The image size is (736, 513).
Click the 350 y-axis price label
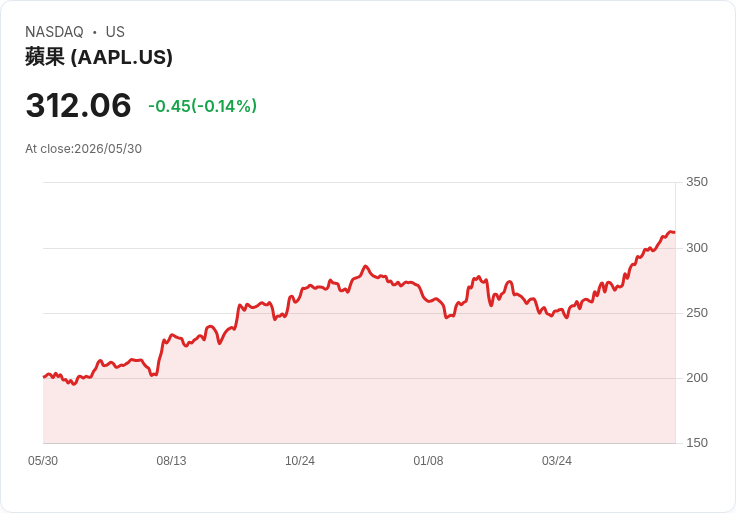coord(697,182)
